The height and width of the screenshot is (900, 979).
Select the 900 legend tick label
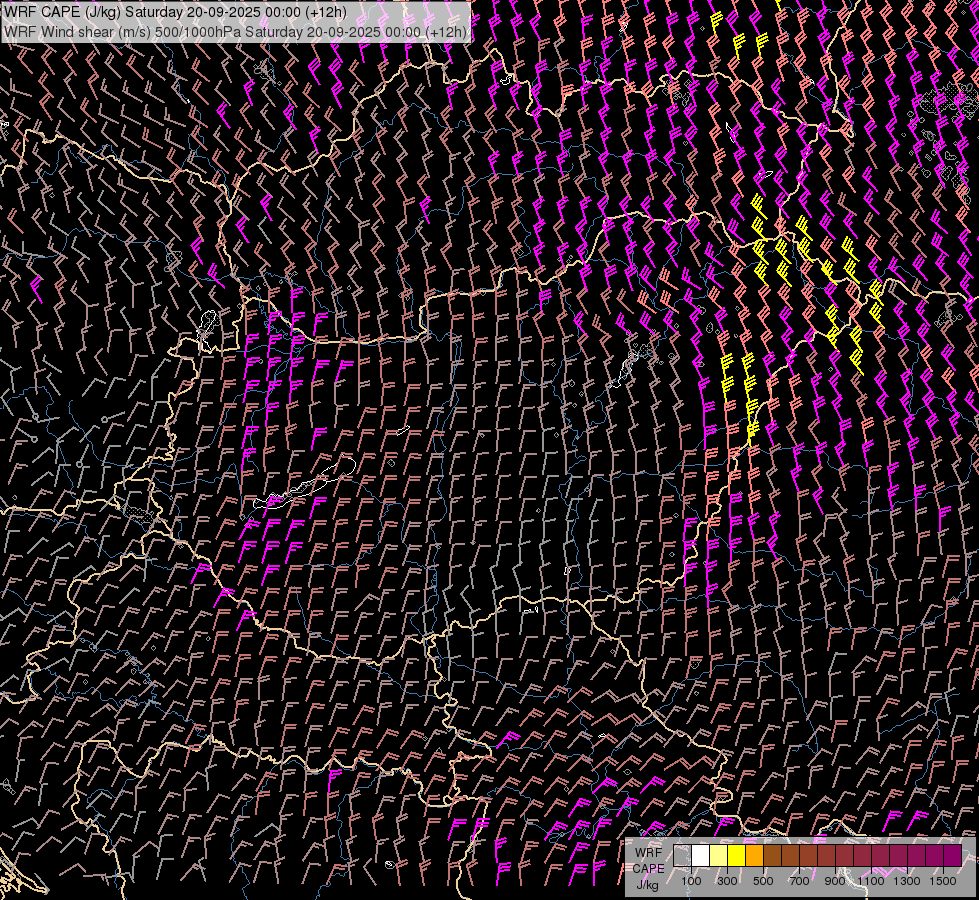pyautogui.click(x=835, y=881)
